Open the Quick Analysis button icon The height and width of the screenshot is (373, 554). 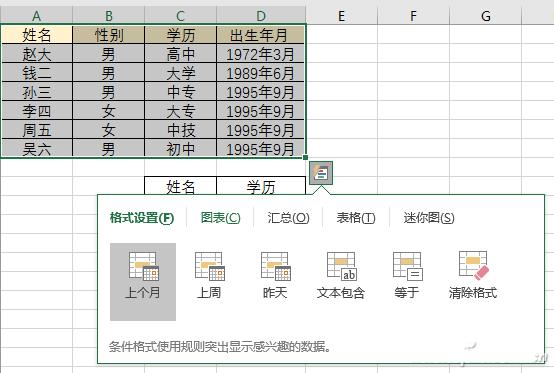[321, 173]
